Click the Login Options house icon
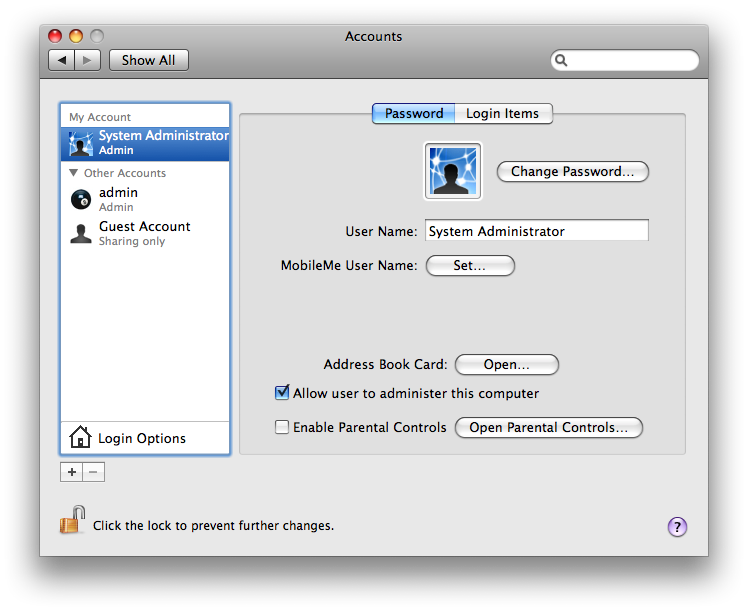 pyautogui.click(x=80, y=438)
